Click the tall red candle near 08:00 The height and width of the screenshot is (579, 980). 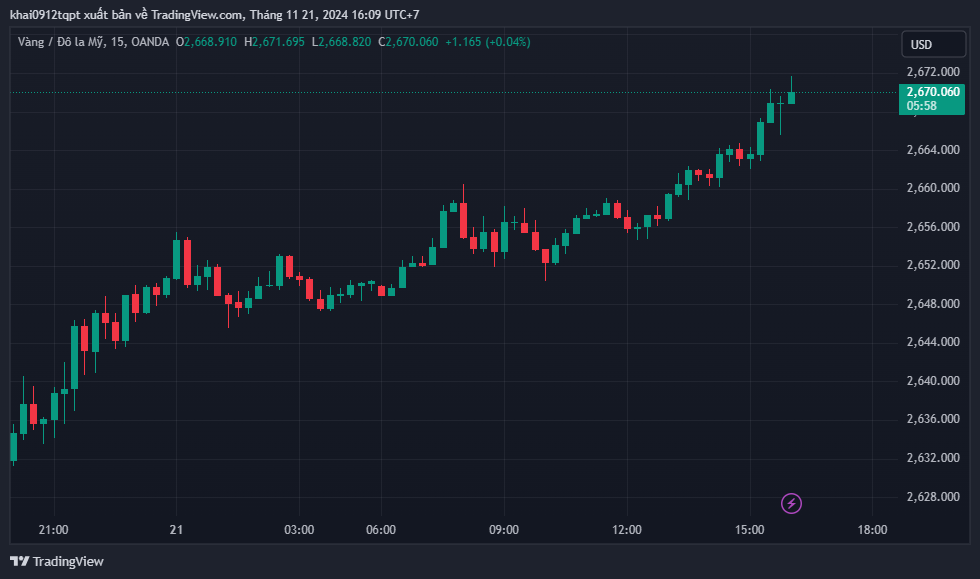[463, 219]
